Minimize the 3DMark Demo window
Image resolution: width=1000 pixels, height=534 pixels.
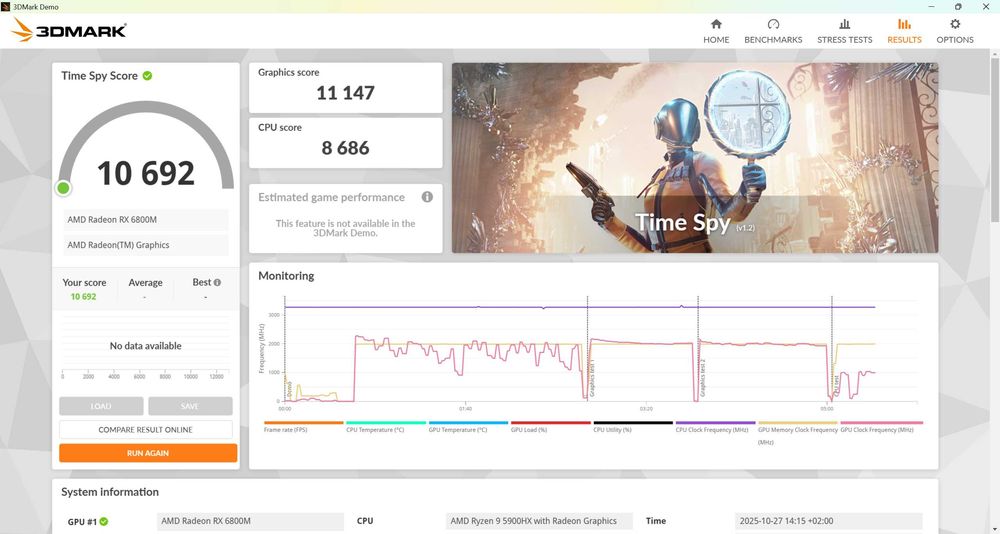point(929,6)
